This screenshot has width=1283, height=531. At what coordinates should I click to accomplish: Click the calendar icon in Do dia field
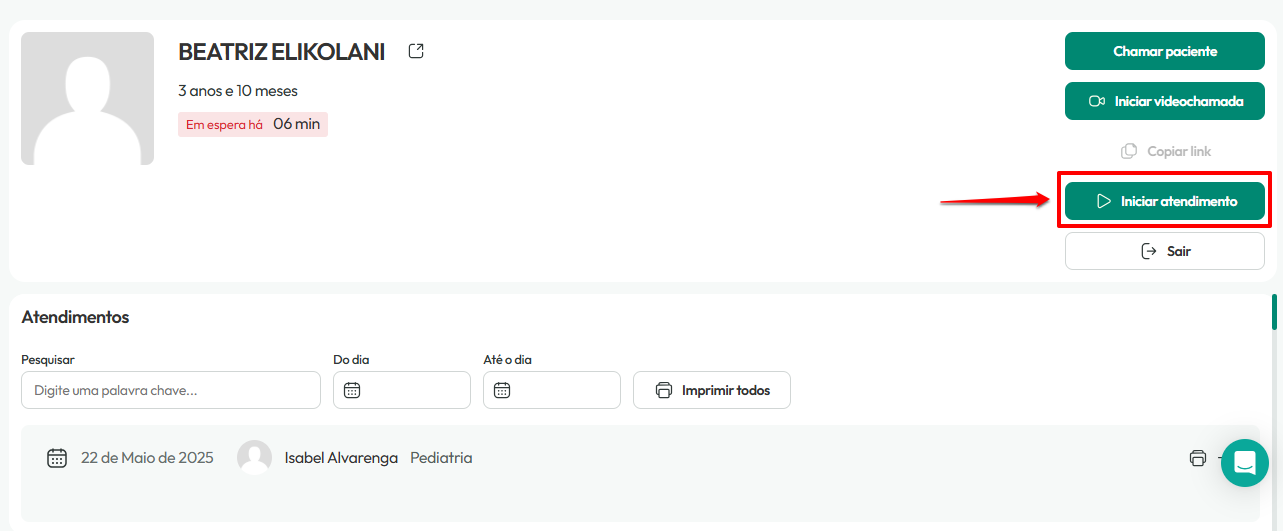352,390
